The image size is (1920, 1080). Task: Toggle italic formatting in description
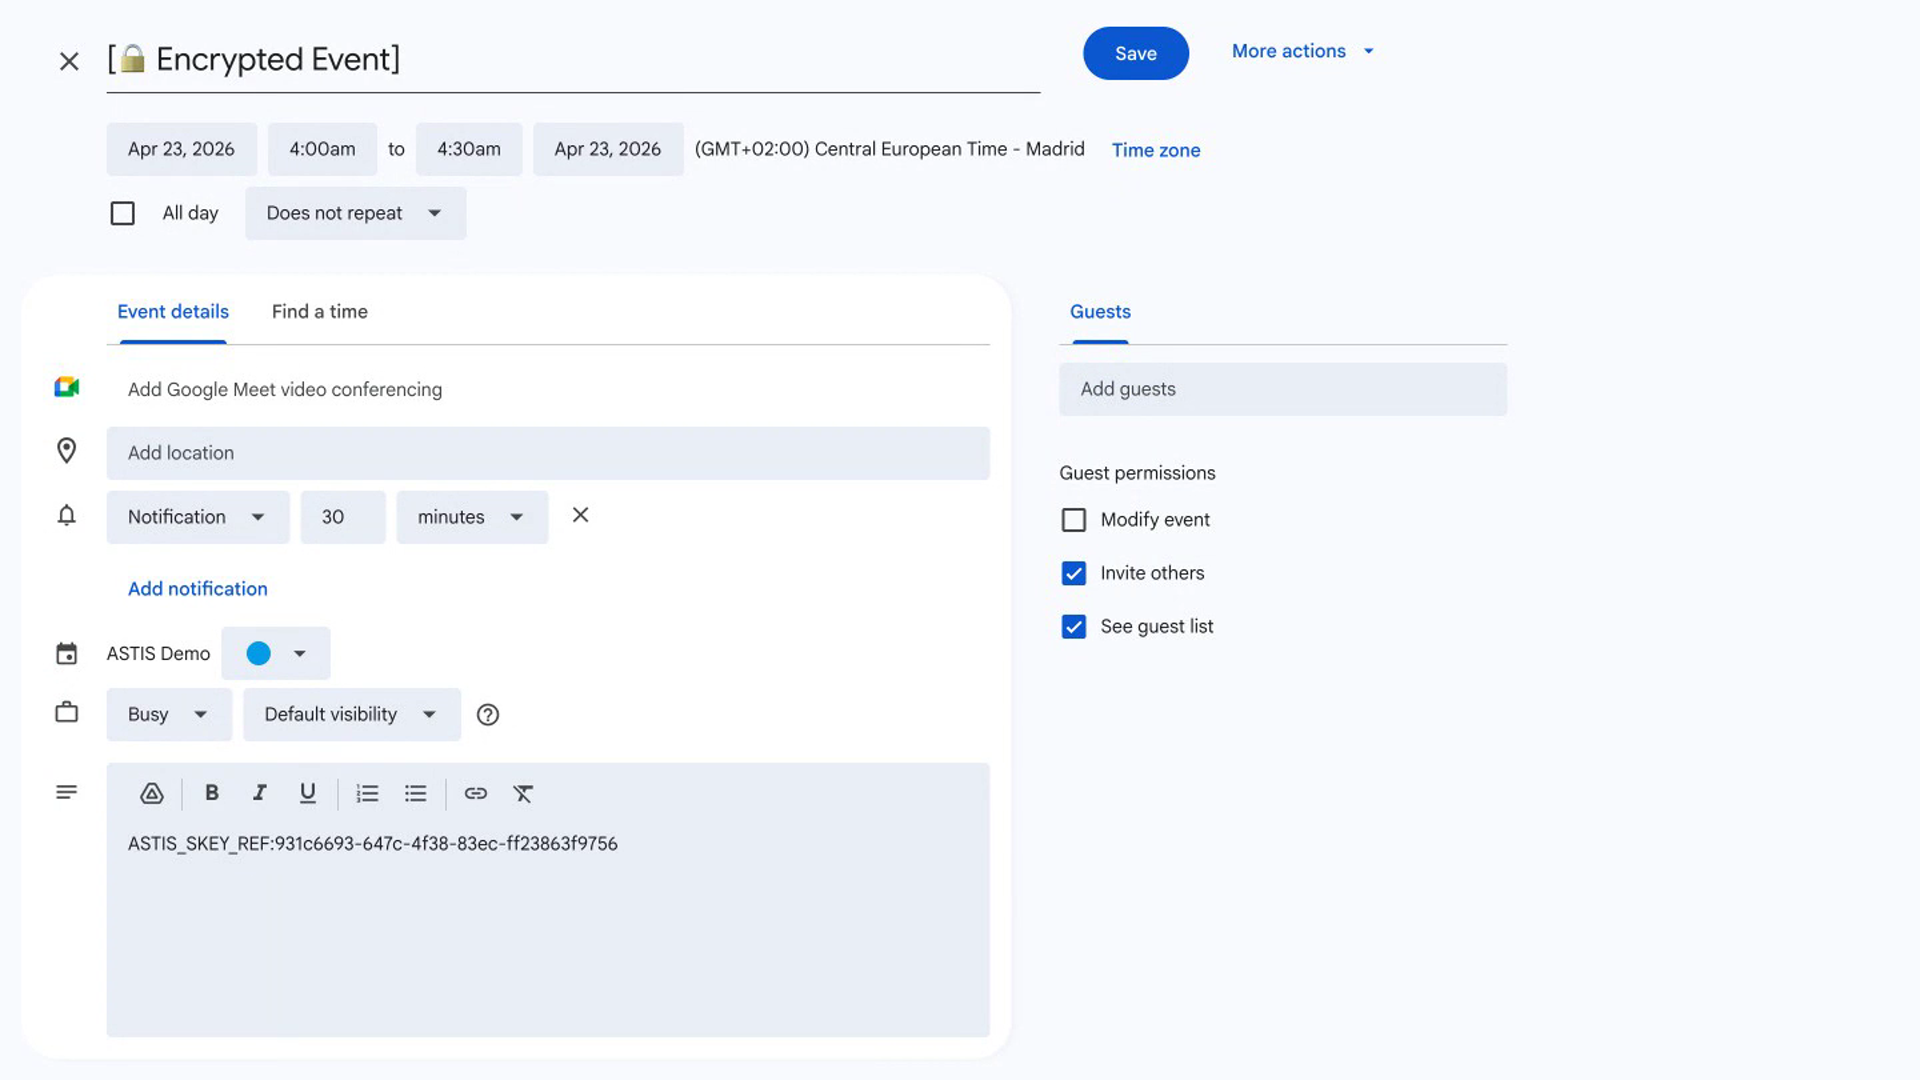259,793
